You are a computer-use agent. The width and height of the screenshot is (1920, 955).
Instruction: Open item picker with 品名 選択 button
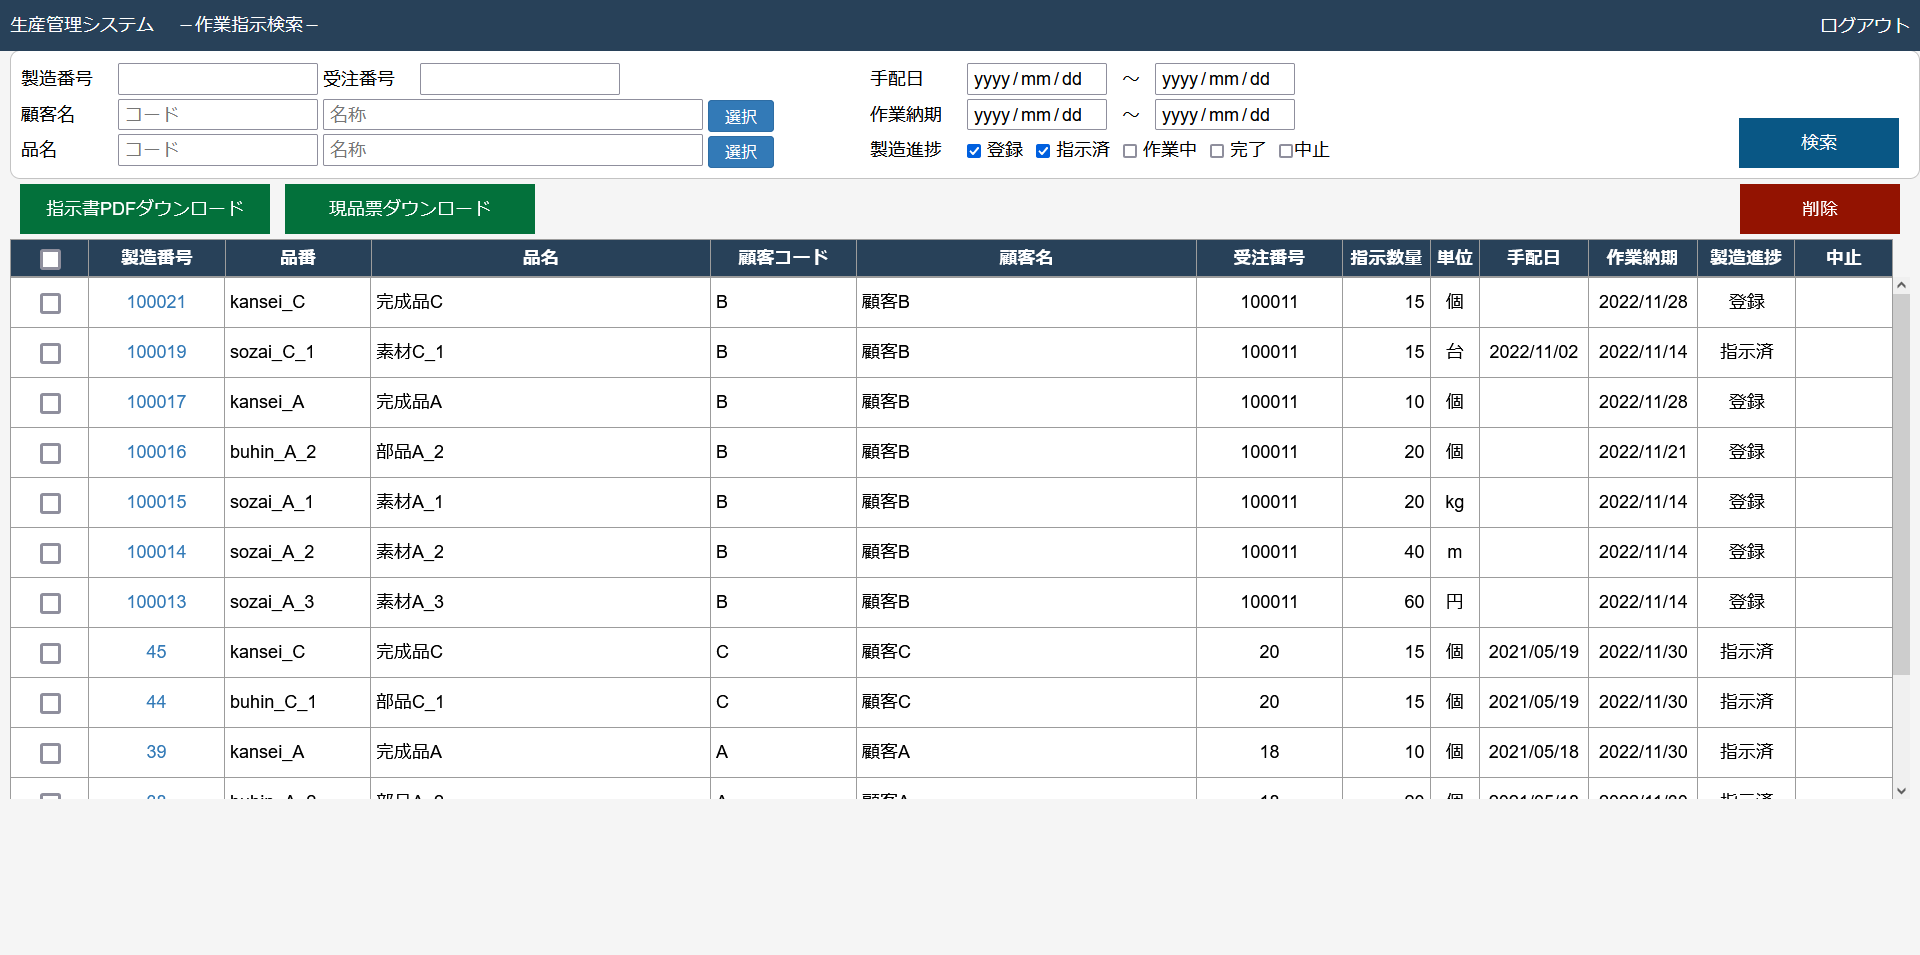tap(740, 152)
